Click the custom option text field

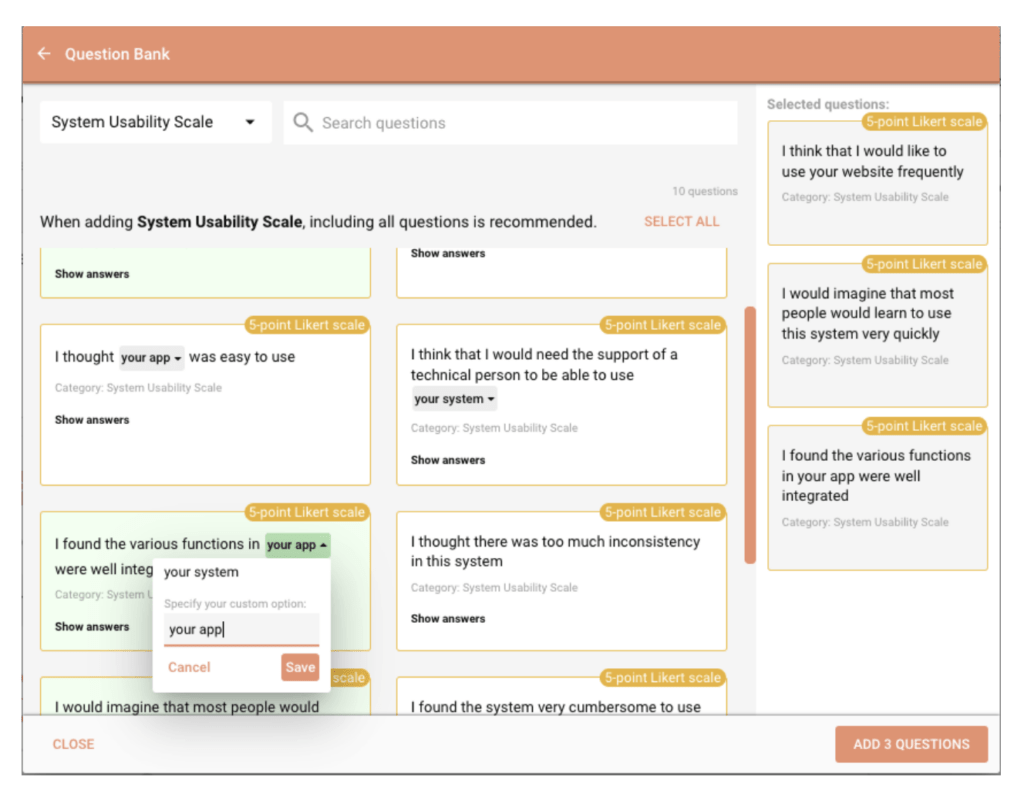pos(240,630)
